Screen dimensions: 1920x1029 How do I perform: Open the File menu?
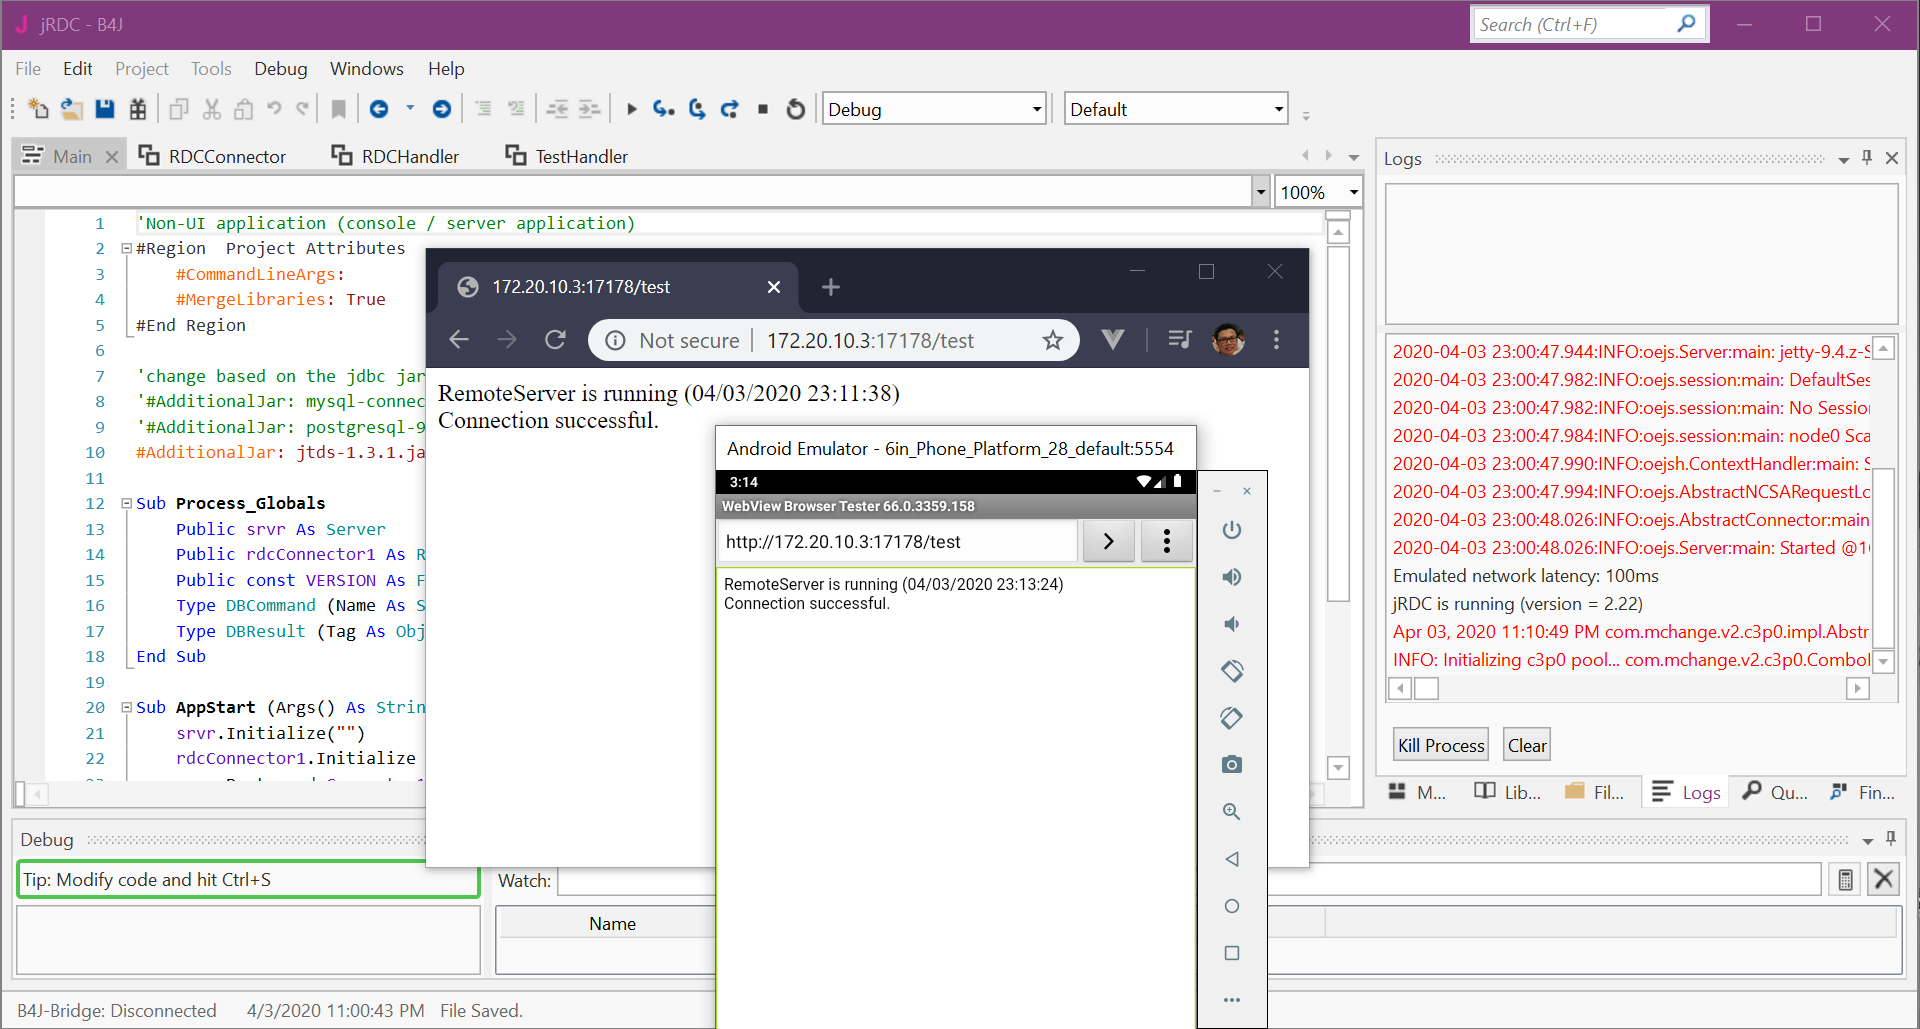[28, 69]
